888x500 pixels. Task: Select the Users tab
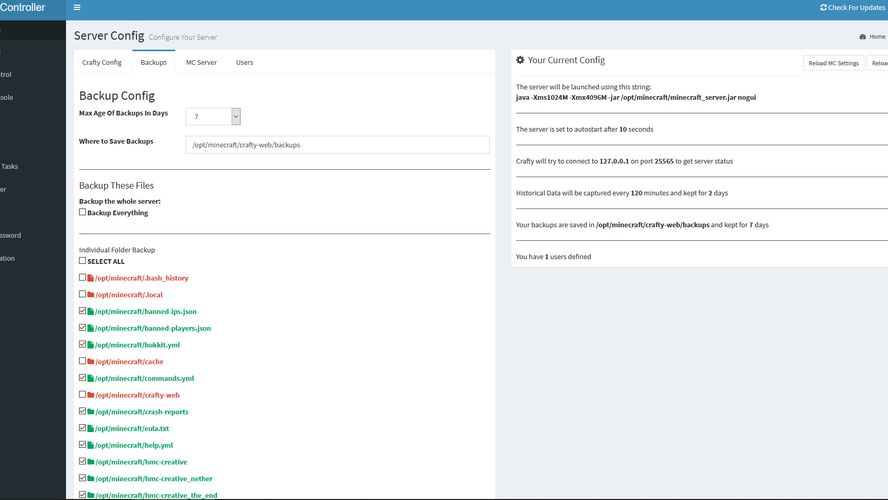244,63
